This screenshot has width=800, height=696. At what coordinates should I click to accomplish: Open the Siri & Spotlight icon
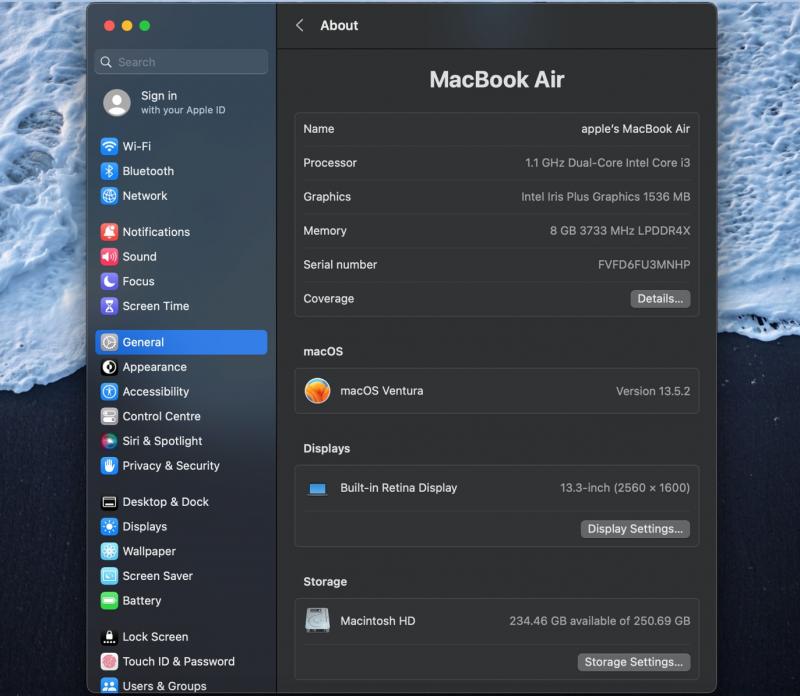109,441
